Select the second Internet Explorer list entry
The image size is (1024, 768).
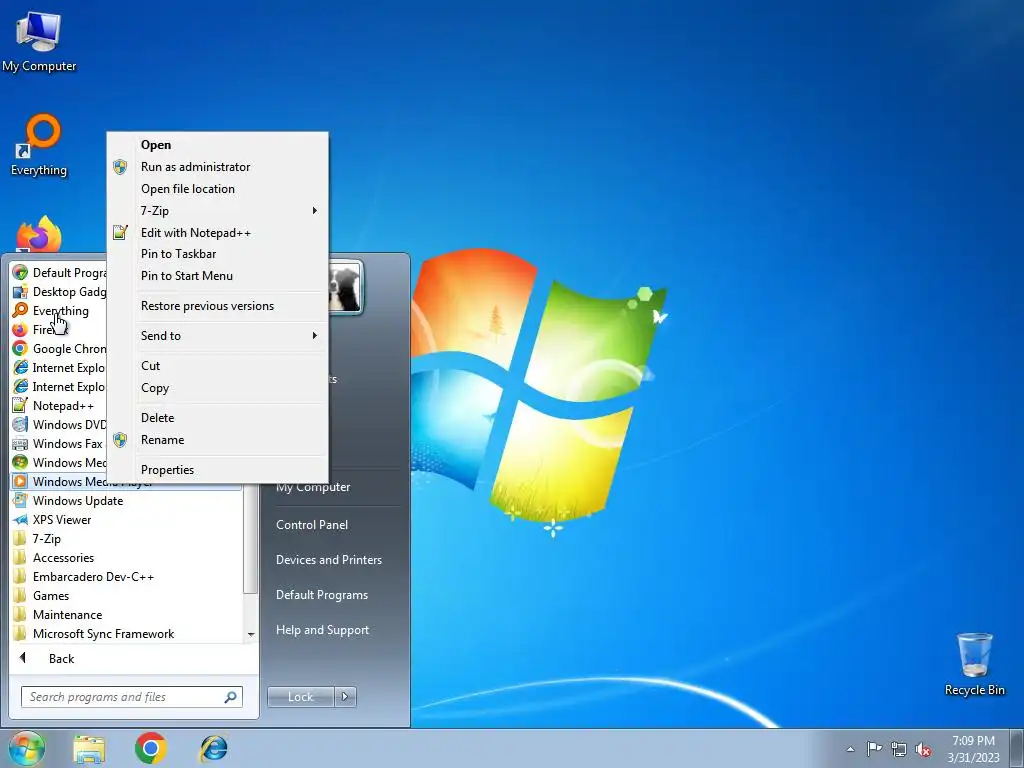tap(59, 387)
